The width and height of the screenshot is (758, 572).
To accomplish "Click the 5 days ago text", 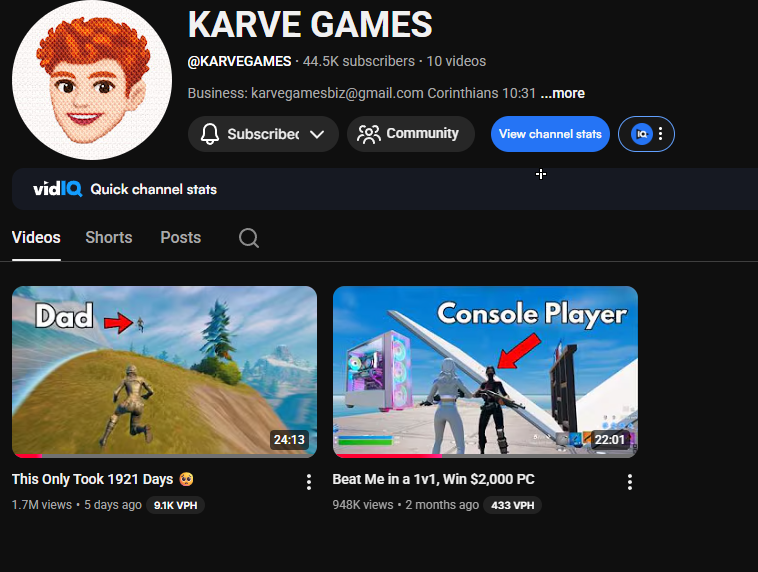I will [113, 505].
